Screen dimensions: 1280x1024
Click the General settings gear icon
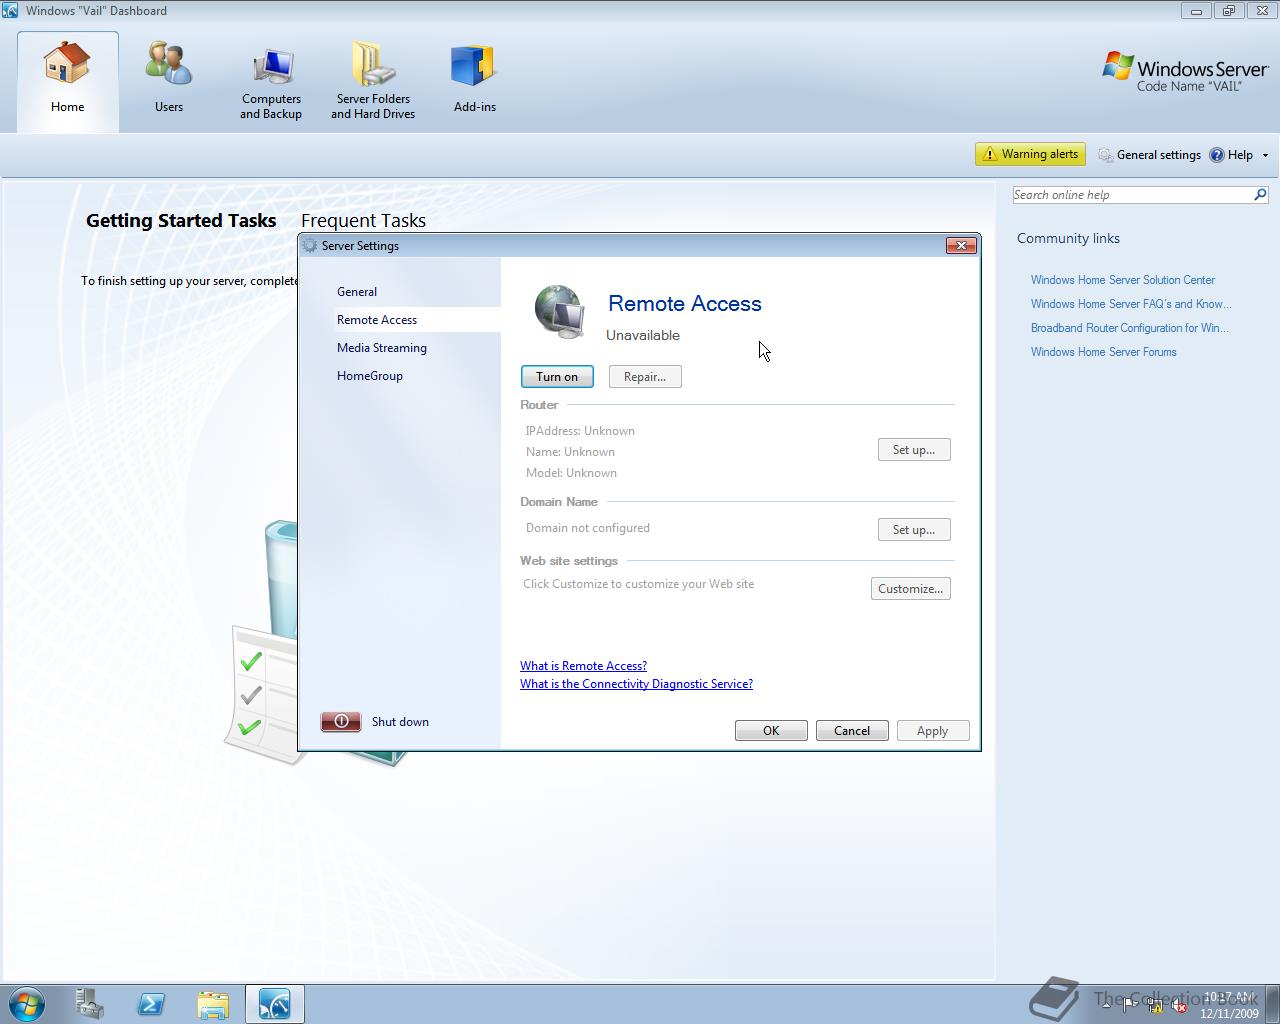(1105, 155)
